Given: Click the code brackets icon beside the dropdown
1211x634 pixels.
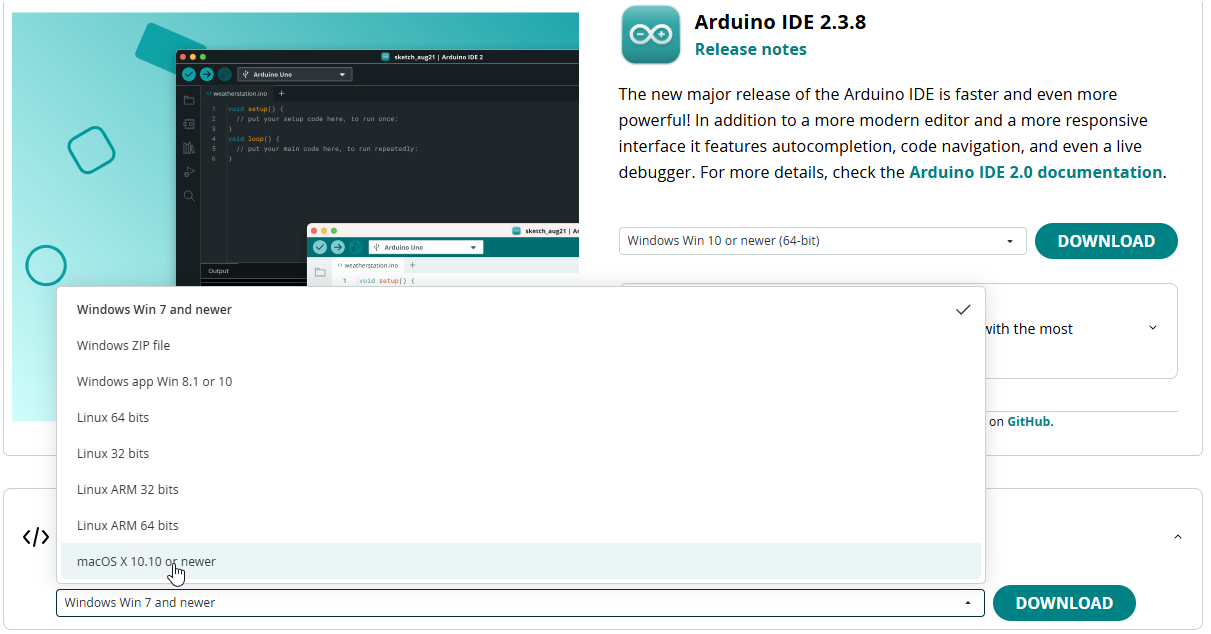Looking at the screenshot, I should (x=35, y=537).
